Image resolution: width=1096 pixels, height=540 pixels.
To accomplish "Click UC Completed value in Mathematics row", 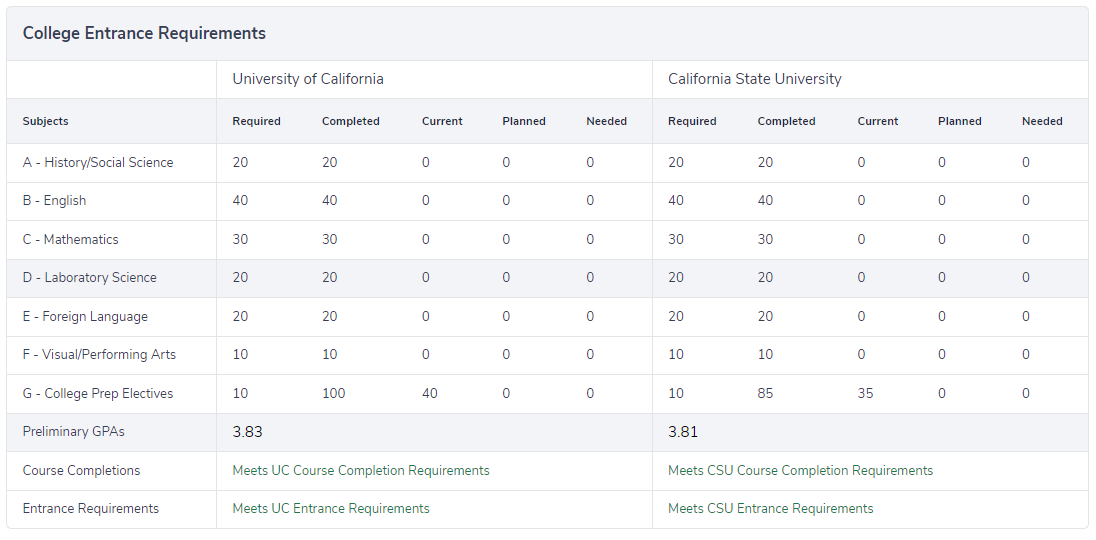I will click(329, 239).
